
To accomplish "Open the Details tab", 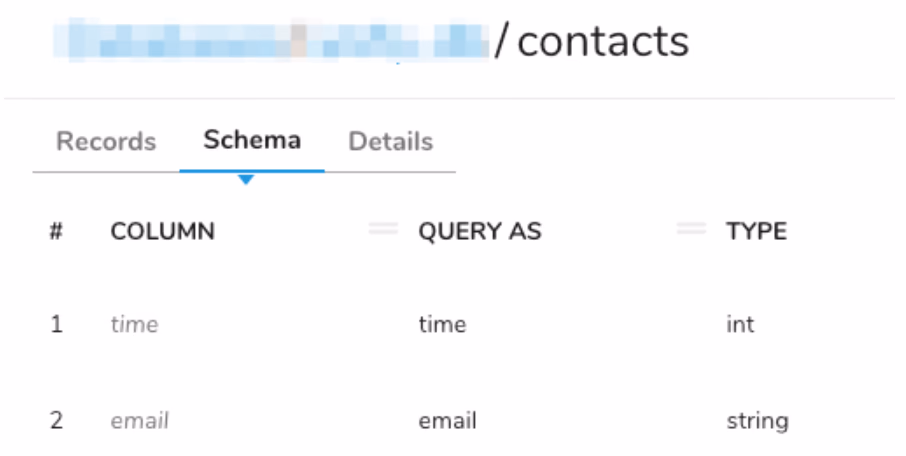I will coord(390,142).
